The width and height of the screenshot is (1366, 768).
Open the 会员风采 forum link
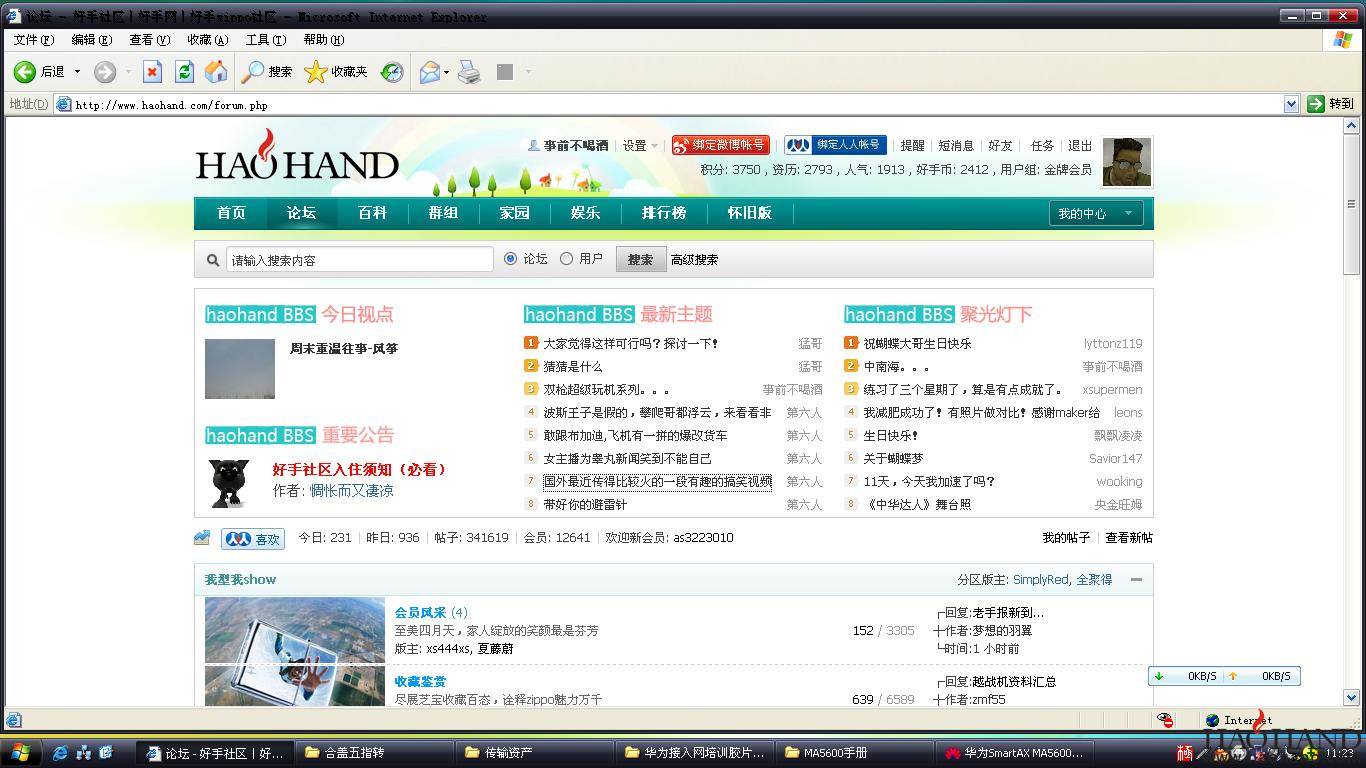tap(420, 613)
